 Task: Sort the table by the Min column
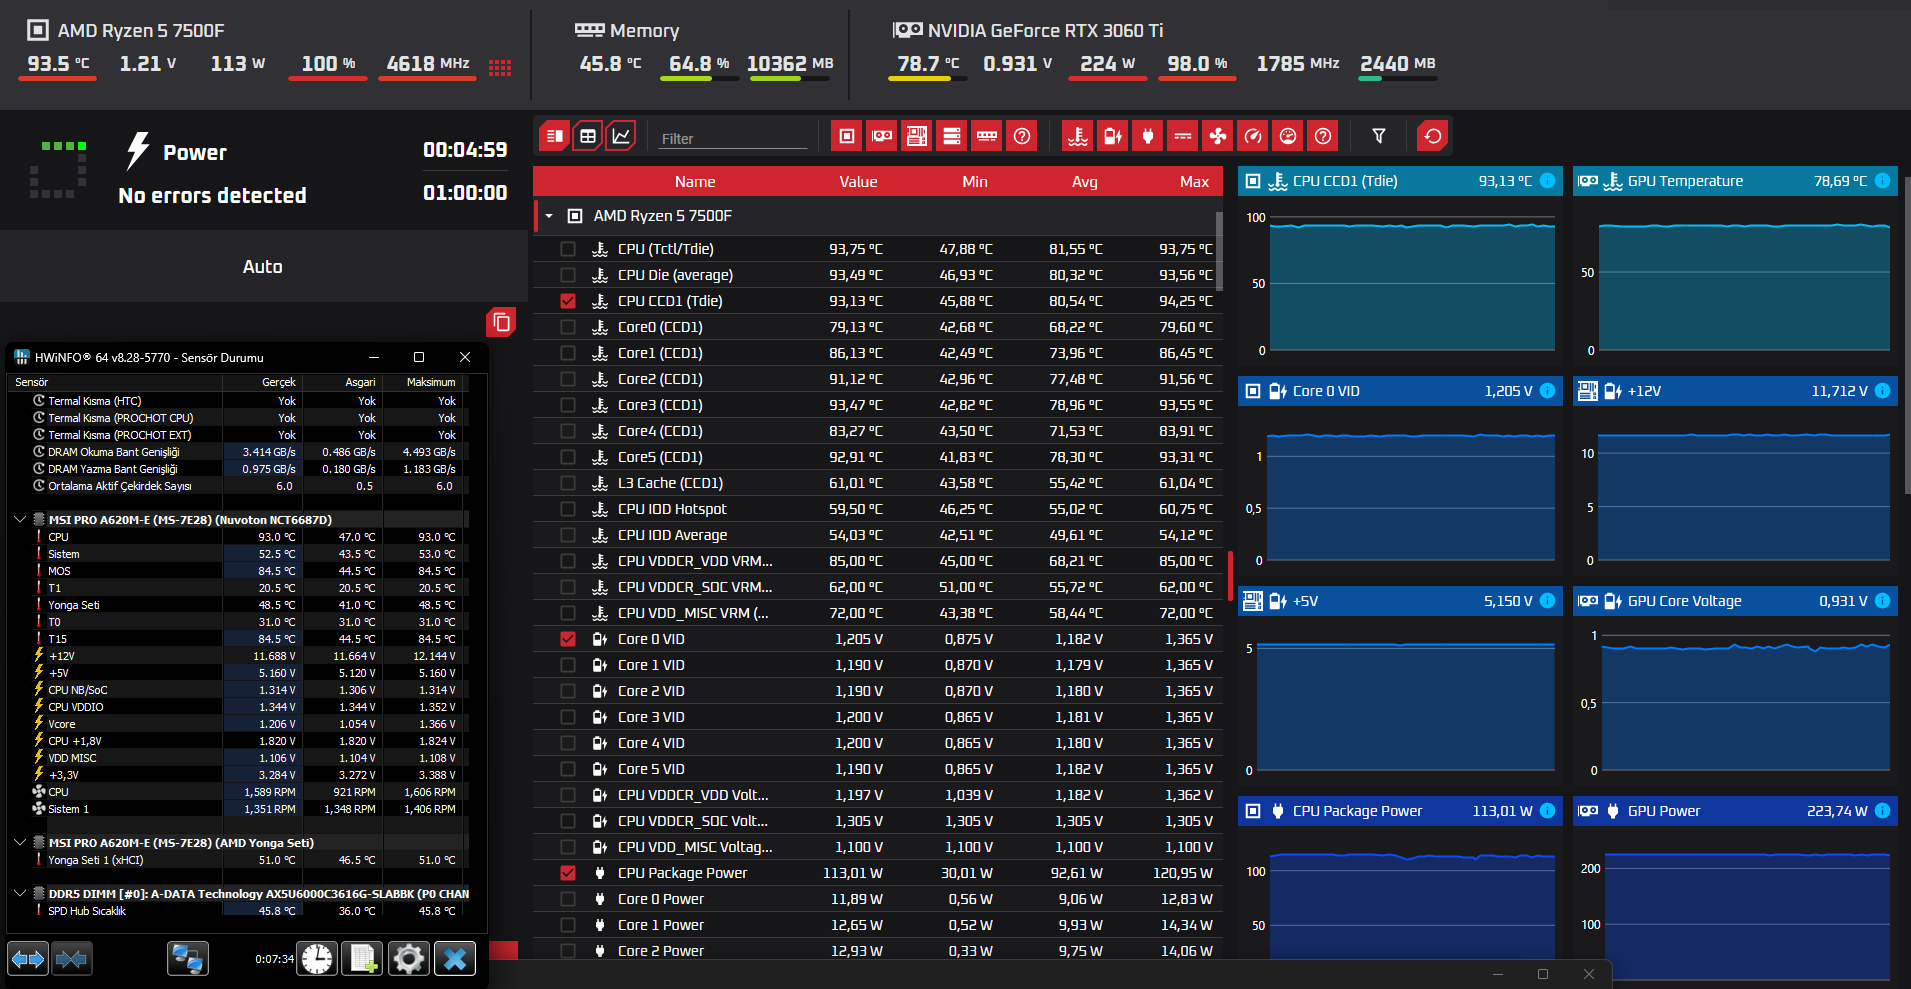tap(975, 182)
